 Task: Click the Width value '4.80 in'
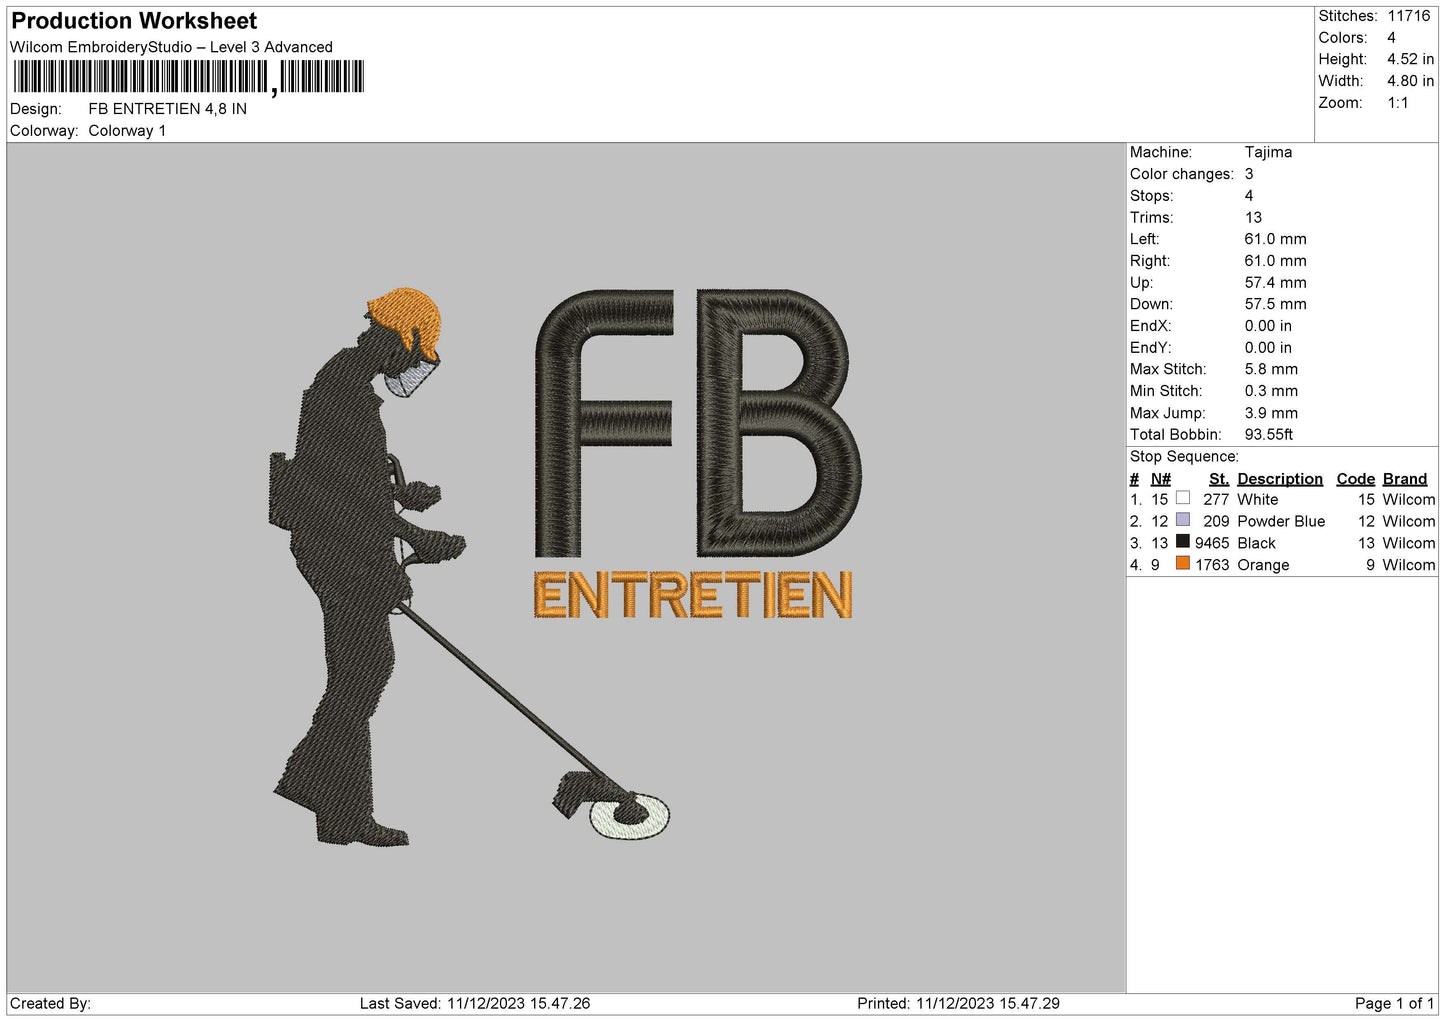[x=1410, y=81]
